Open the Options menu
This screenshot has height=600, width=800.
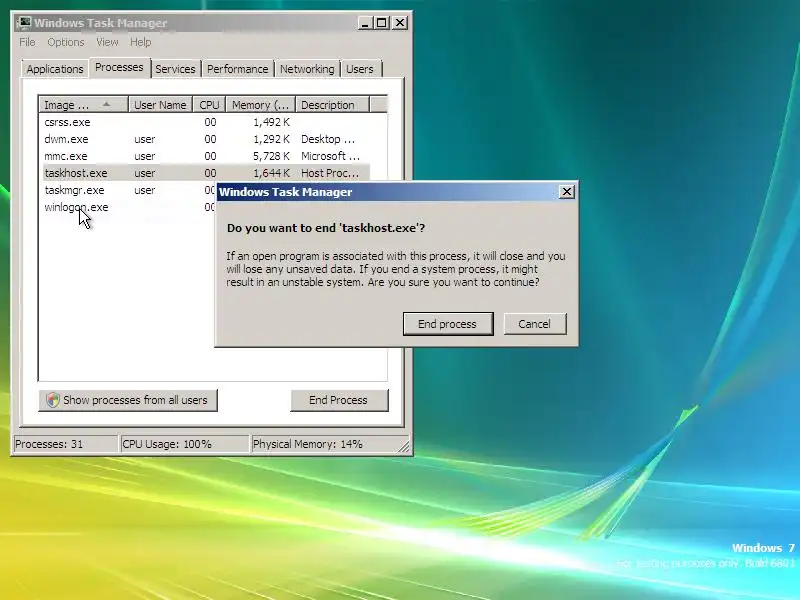pos(66,42)
